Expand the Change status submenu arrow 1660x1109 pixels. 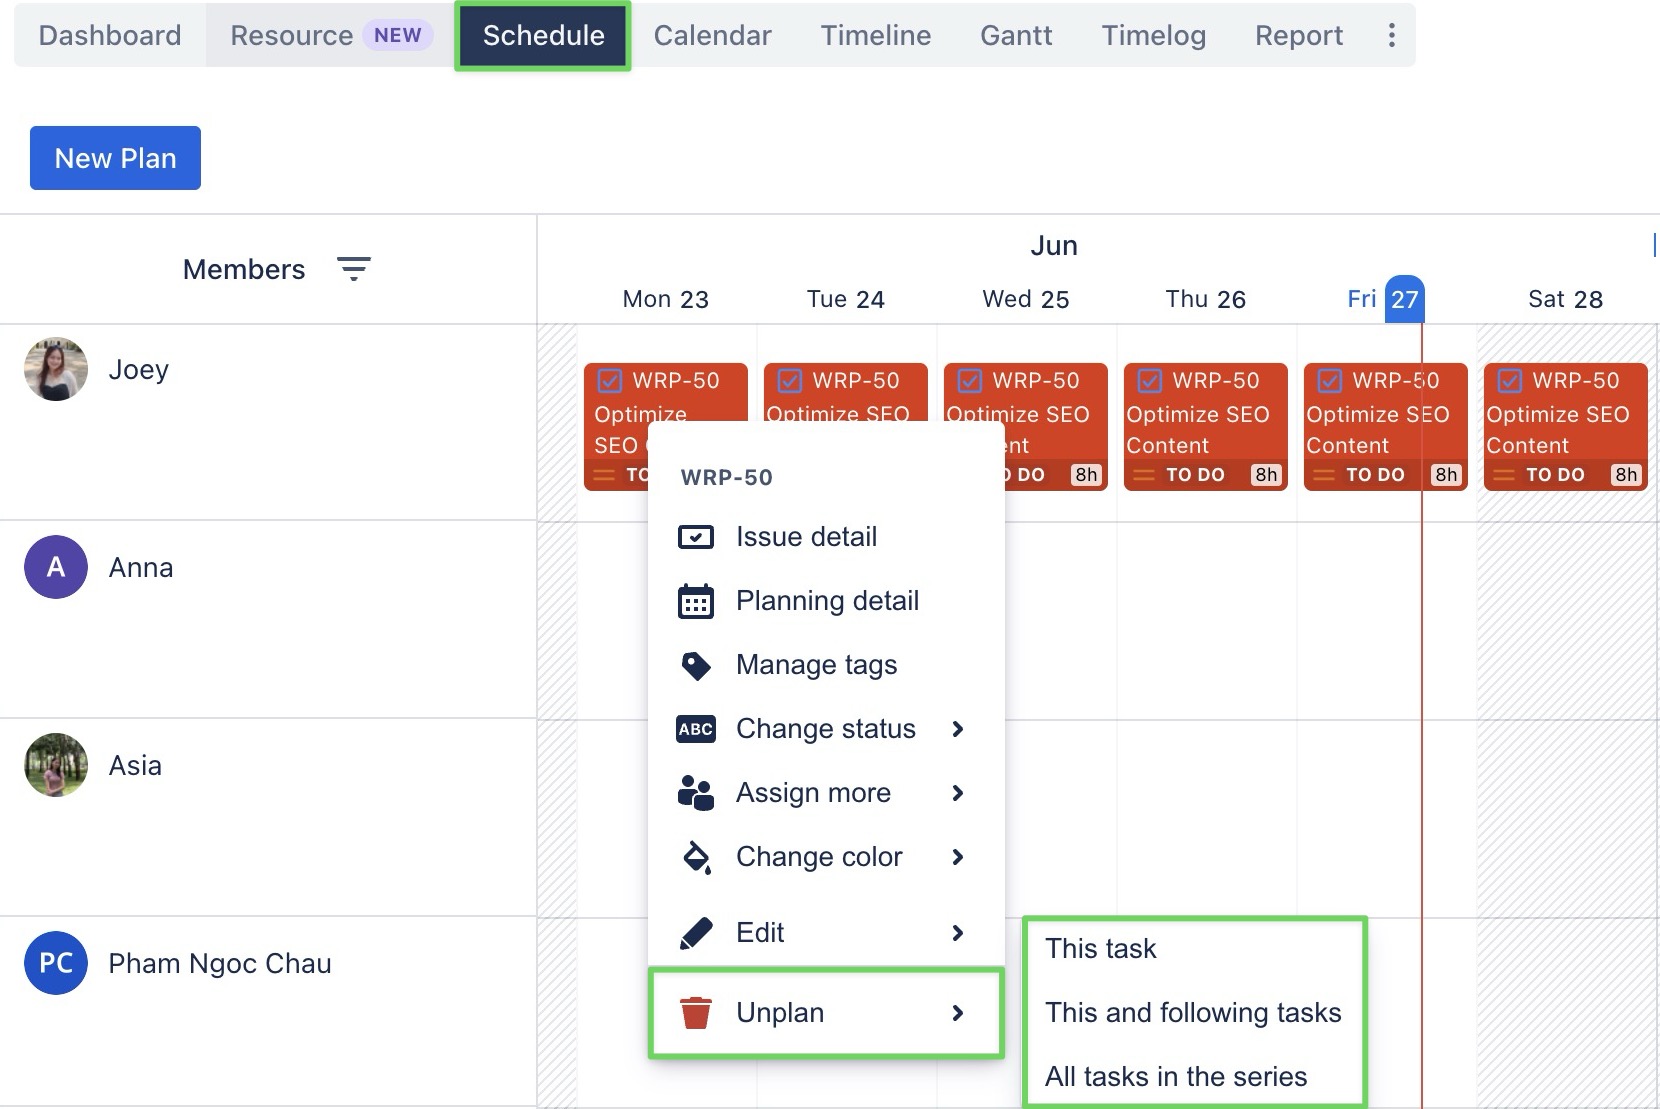(x=958, y=729)
